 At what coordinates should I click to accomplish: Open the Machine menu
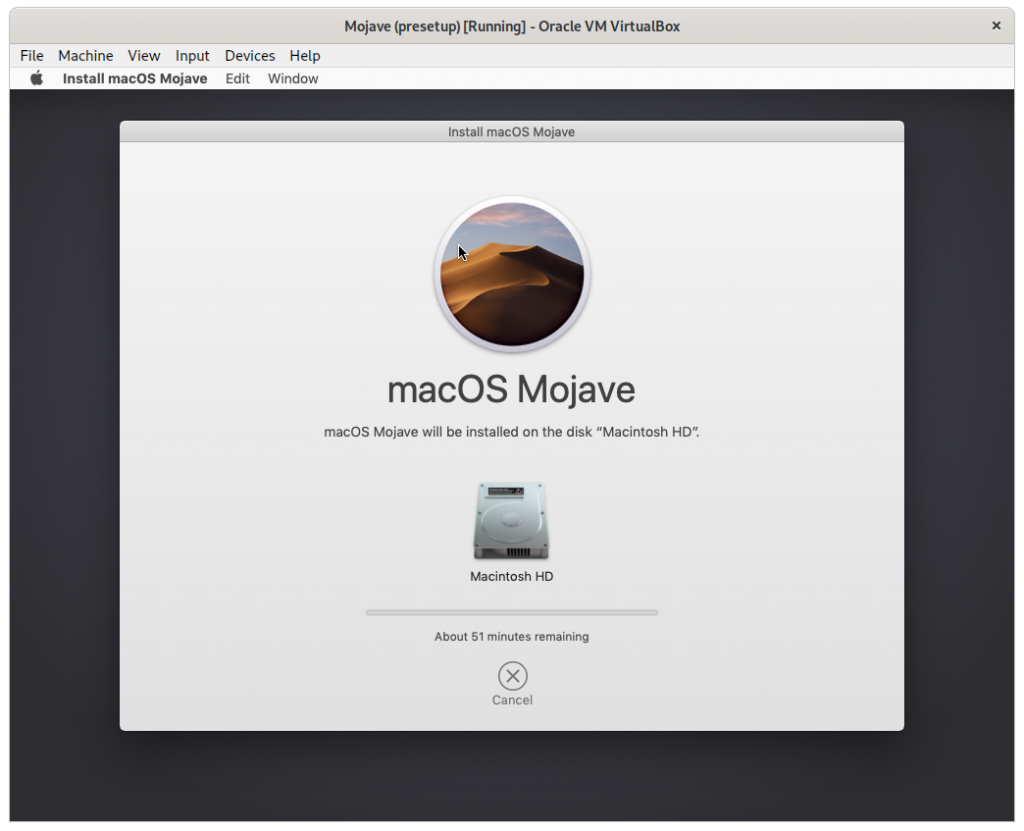85,56
